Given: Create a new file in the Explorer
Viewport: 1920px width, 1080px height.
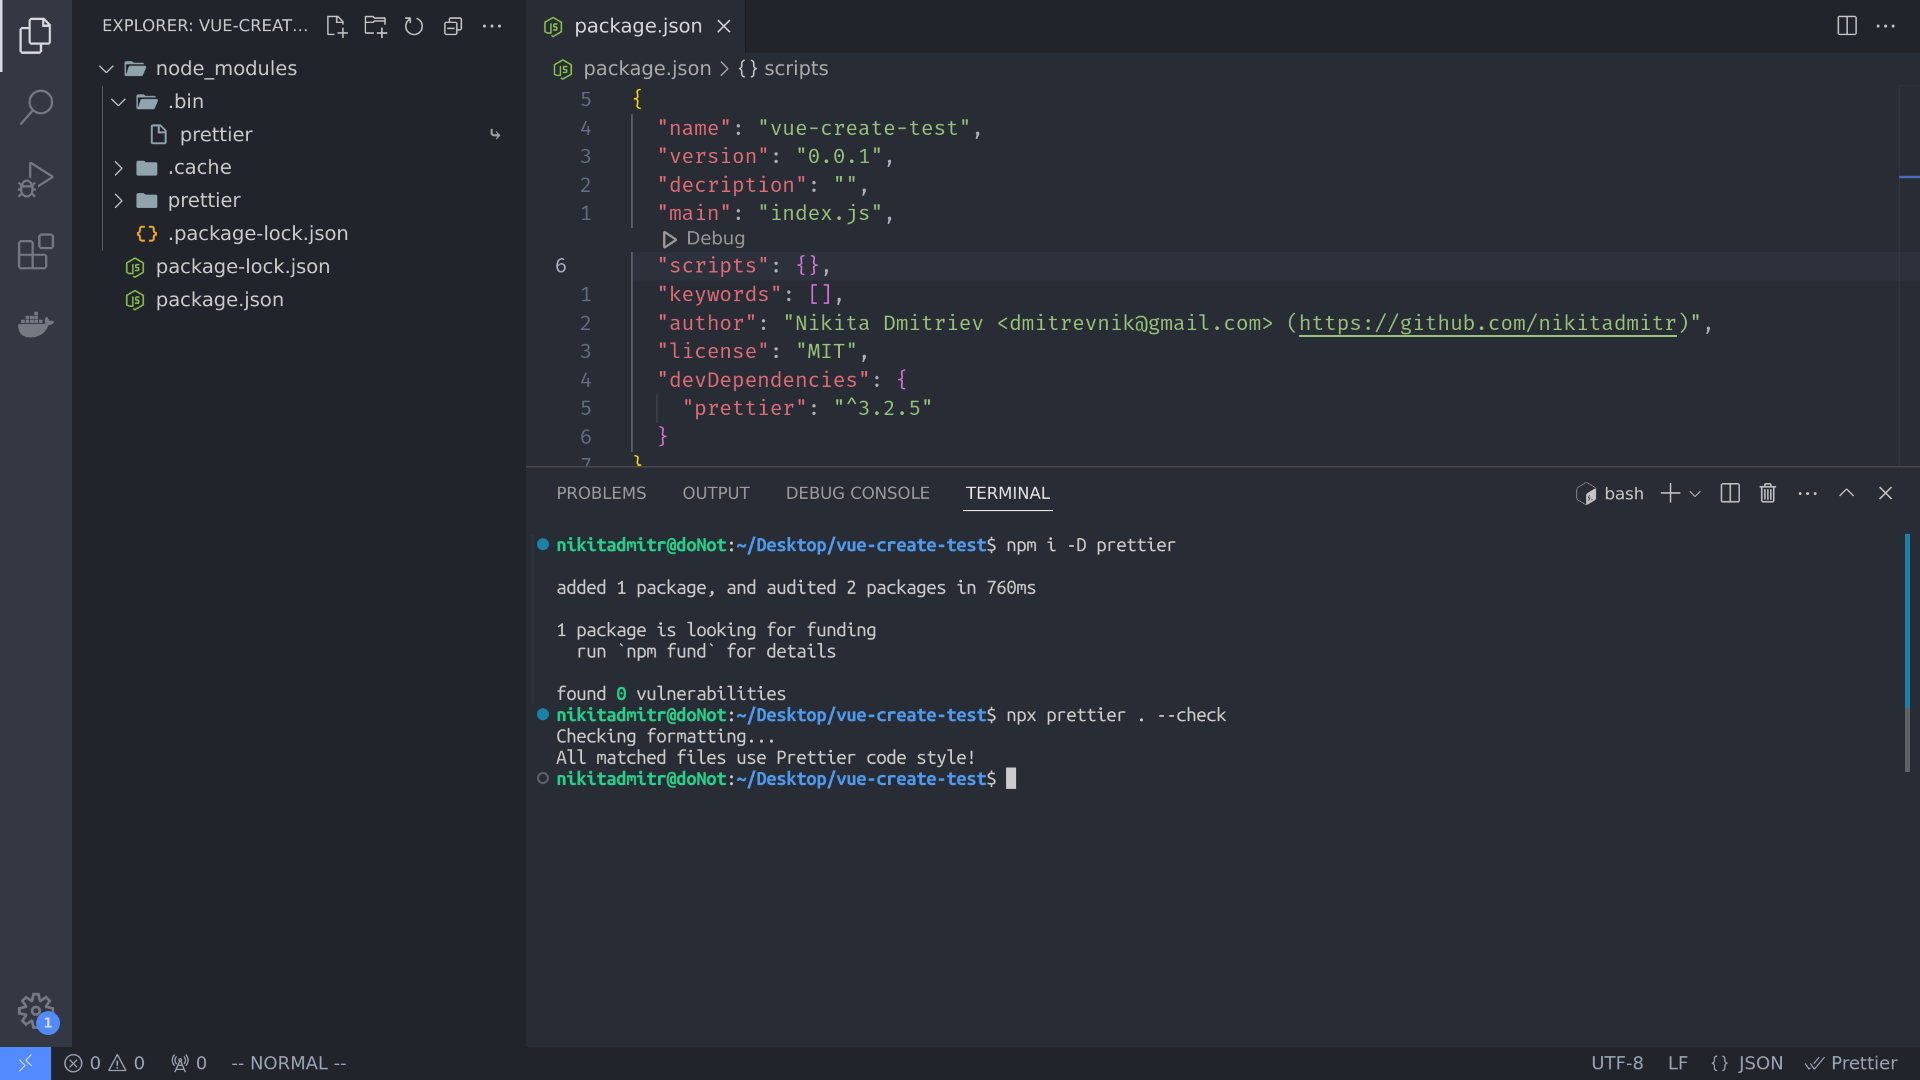Looking at the screenshot, I should 336,26.
